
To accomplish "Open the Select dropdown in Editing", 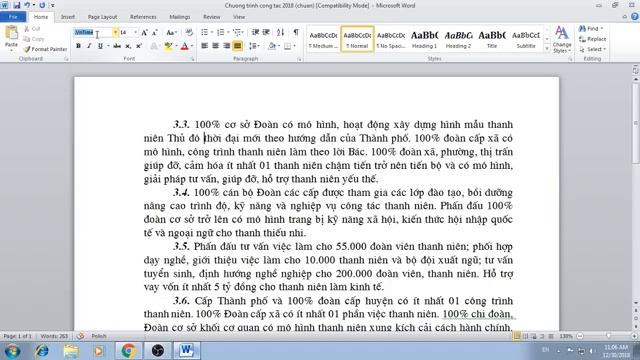I will 593,49.
